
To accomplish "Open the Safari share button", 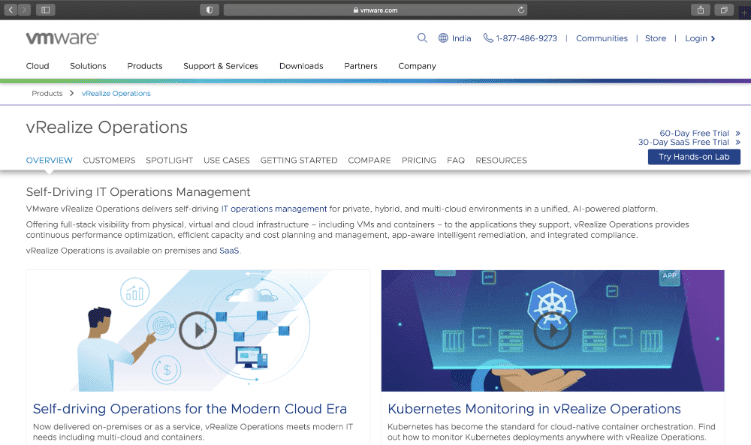I will click(701, 10).
